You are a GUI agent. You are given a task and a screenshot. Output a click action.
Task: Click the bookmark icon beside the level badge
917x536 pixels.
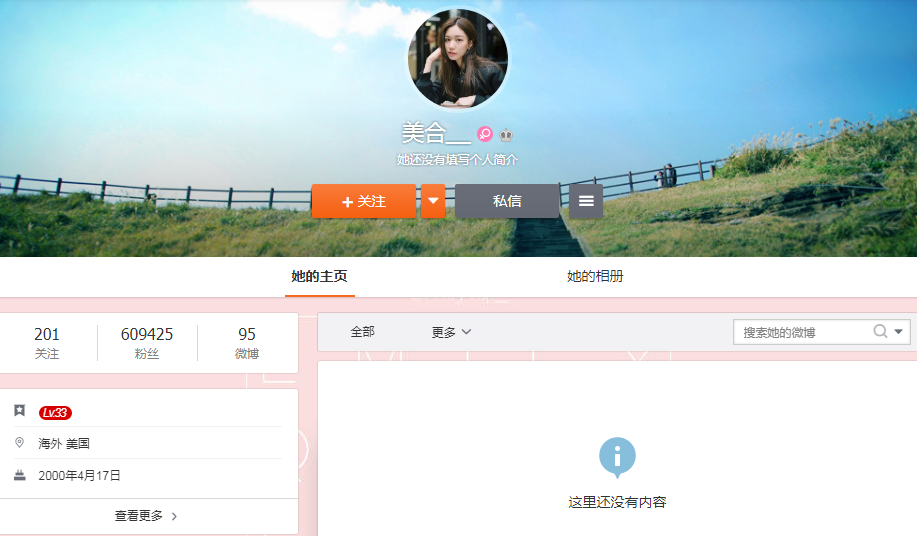click(x=20, y=411)
